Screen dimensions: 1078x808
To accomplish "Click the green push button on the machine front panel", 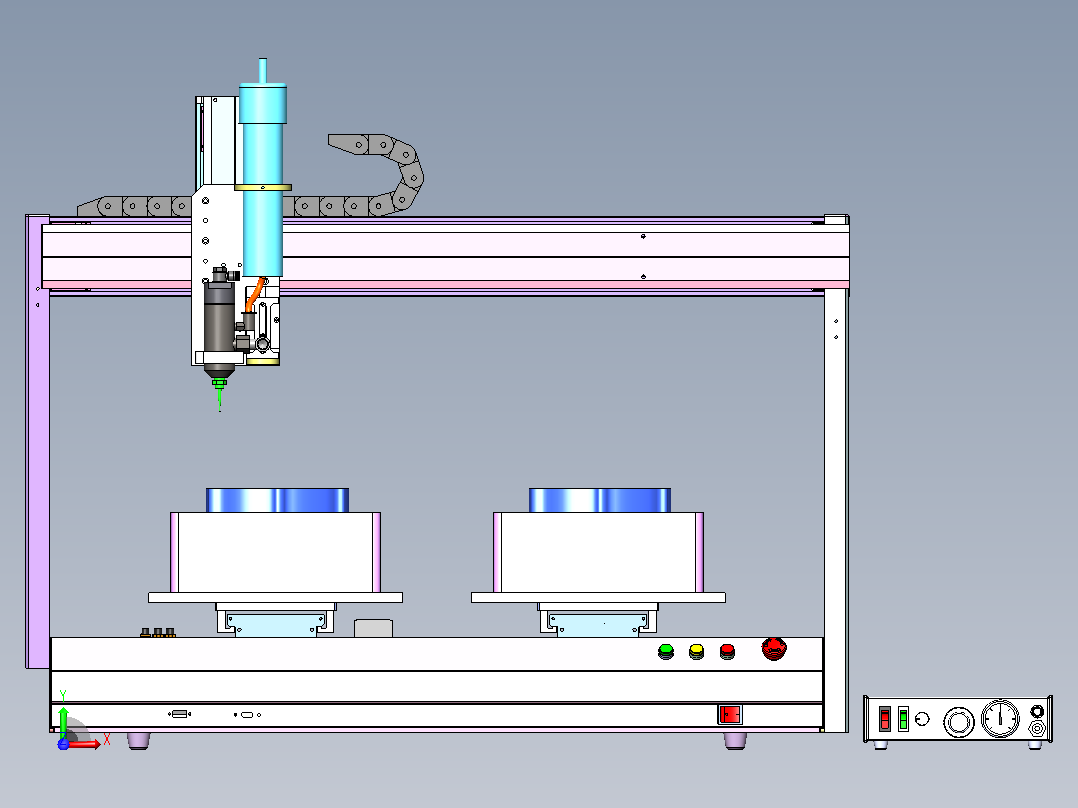I will [x=666, y=651].
